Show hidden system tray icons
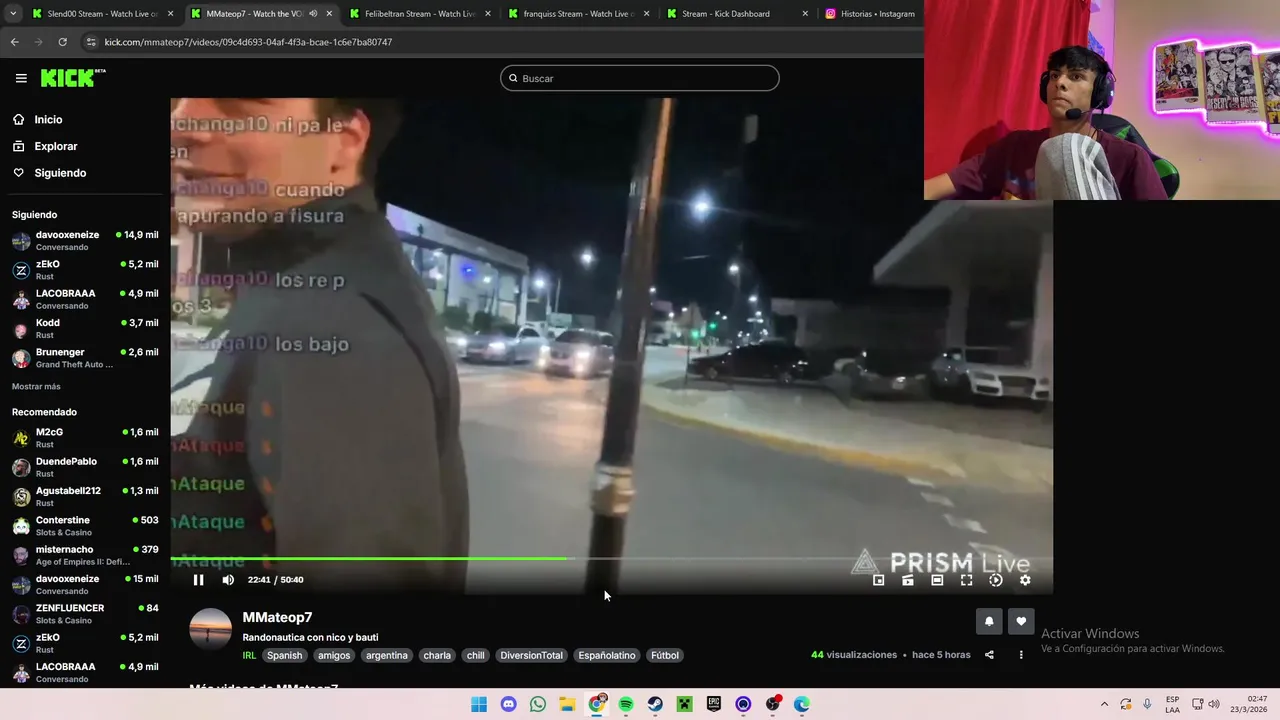This screenshot has height=720, width=1280. pos(1104,704)
